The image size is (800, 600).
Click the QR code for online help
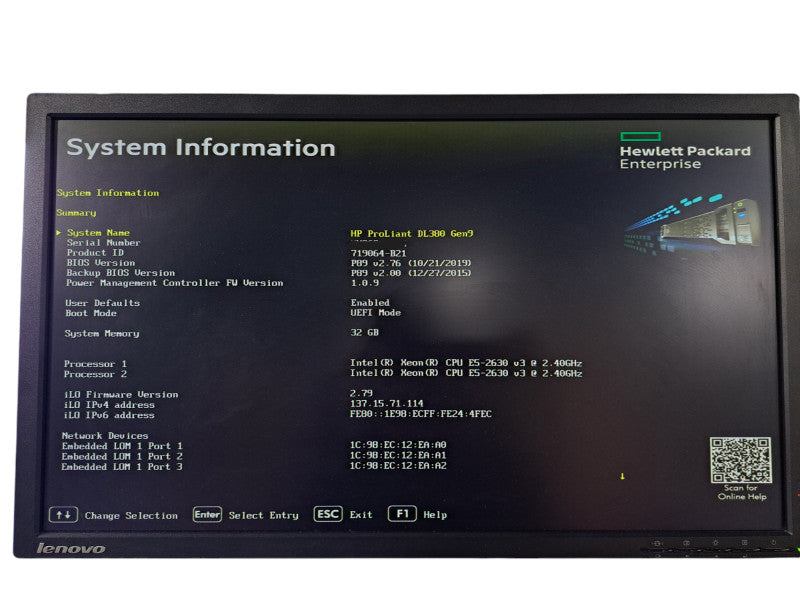(741, 460)
